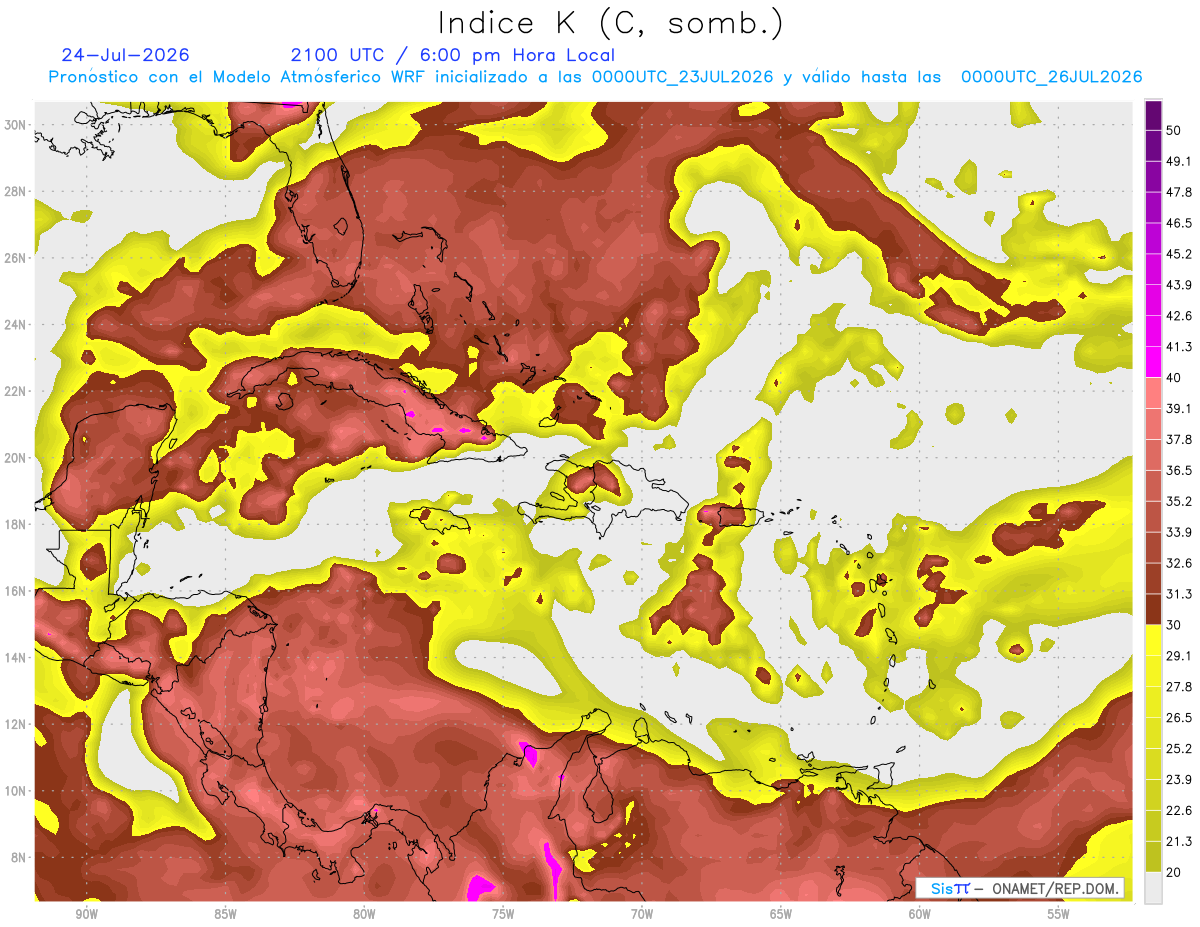The height and width of the screenshot is (927, 1200).
Task: Click the colorbar label '23.9'
Action: (1180, 780)
